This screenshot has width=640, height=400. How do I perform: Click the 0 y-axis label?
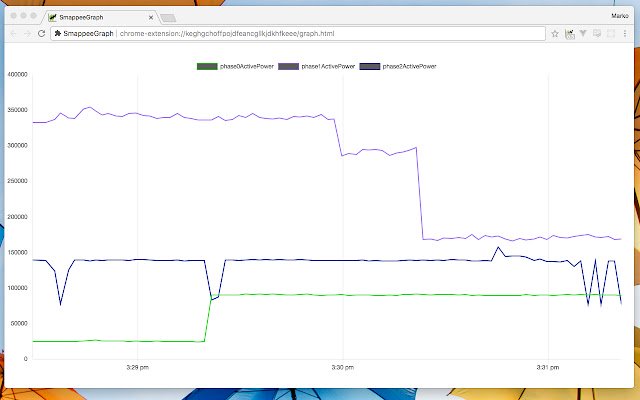coord(26,359)
